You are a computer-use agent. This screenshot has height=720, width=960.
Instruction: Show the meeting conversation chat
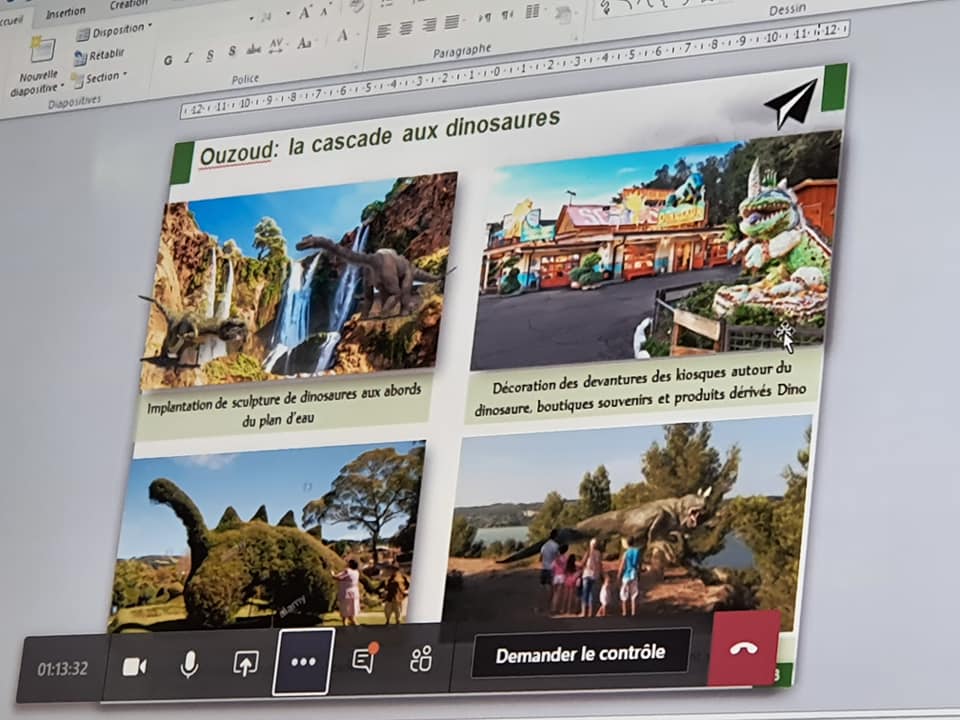click(364, 659)
